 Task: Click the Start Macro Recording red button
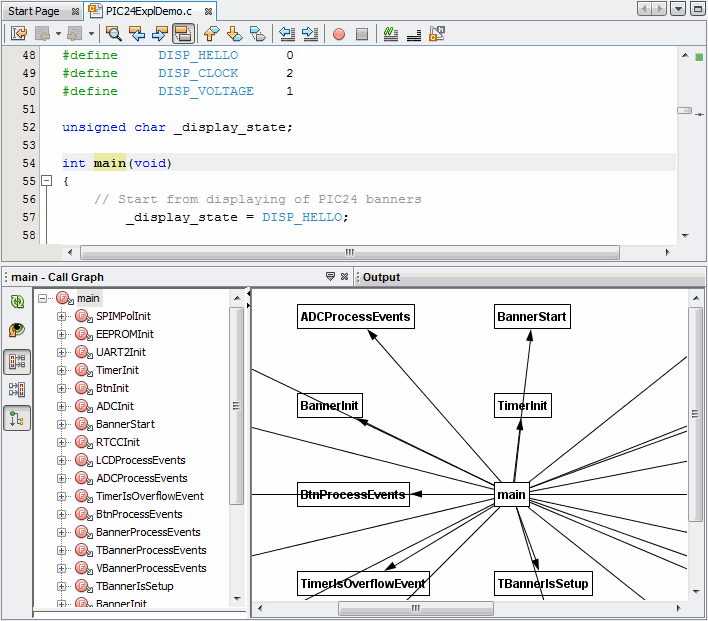coord(338,34)
